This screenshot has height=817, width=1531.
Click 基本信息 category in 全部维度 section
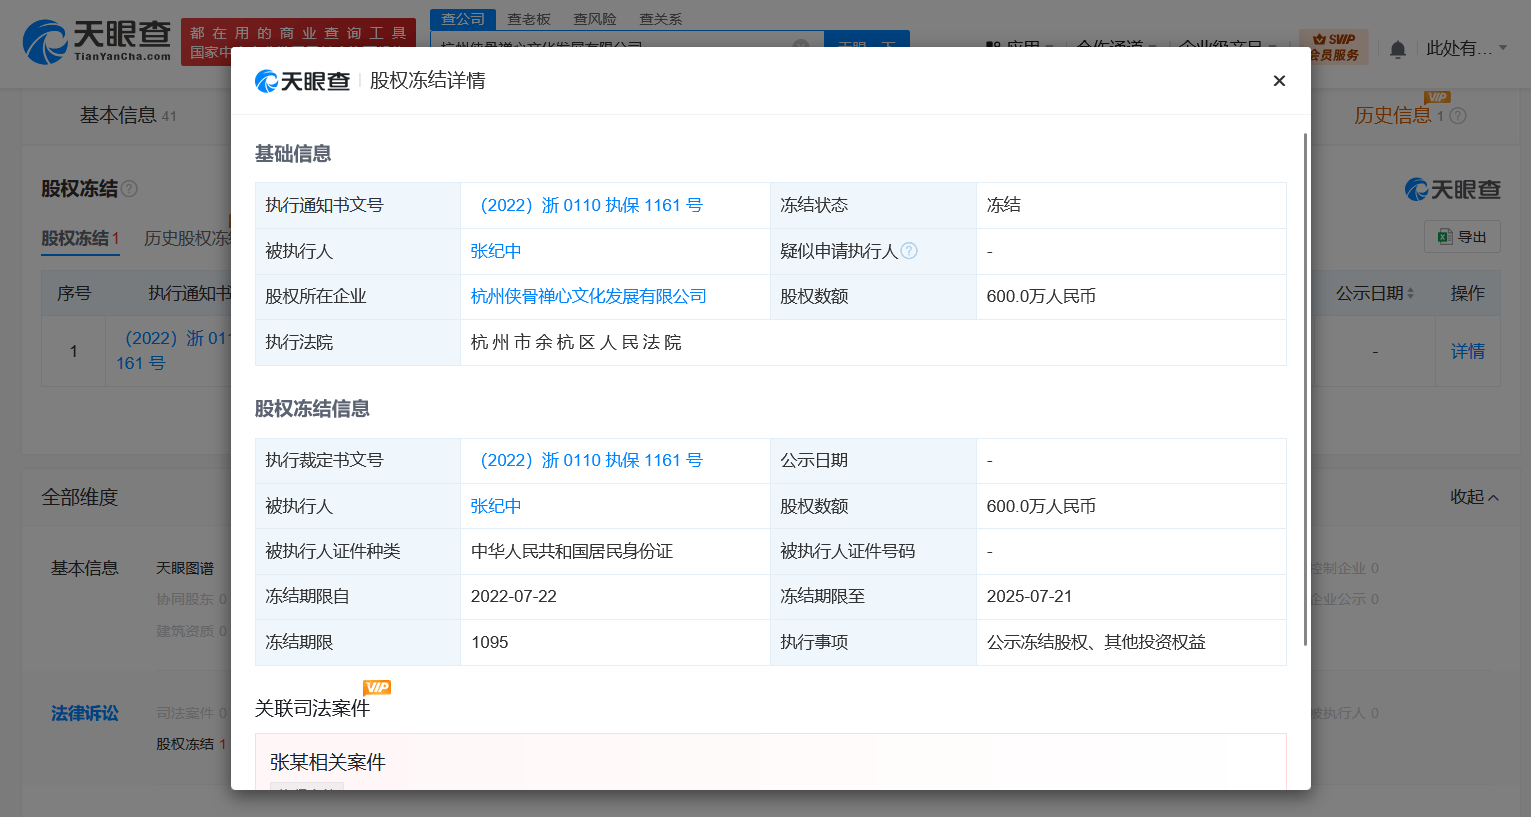pos(85,568)
